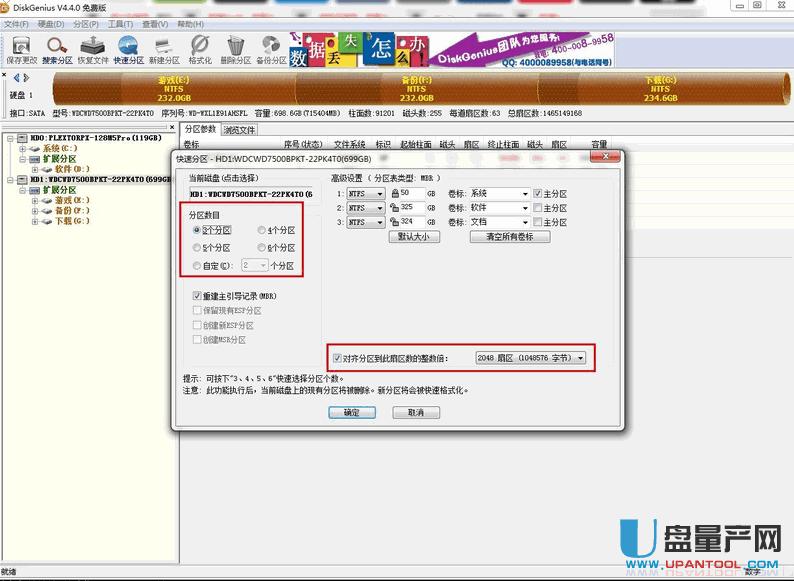This screenshot has height=581, width=794.
Task: Enable 主分区 checkbox for partition 2
Action: (538, 208)
